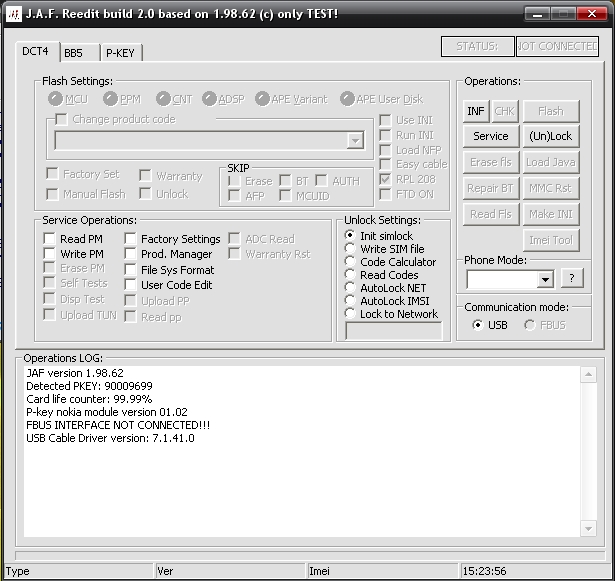The height and width of the screenshot is (581, 615).
Task: Click the CNT flash file button
Action: click(163, 99)
